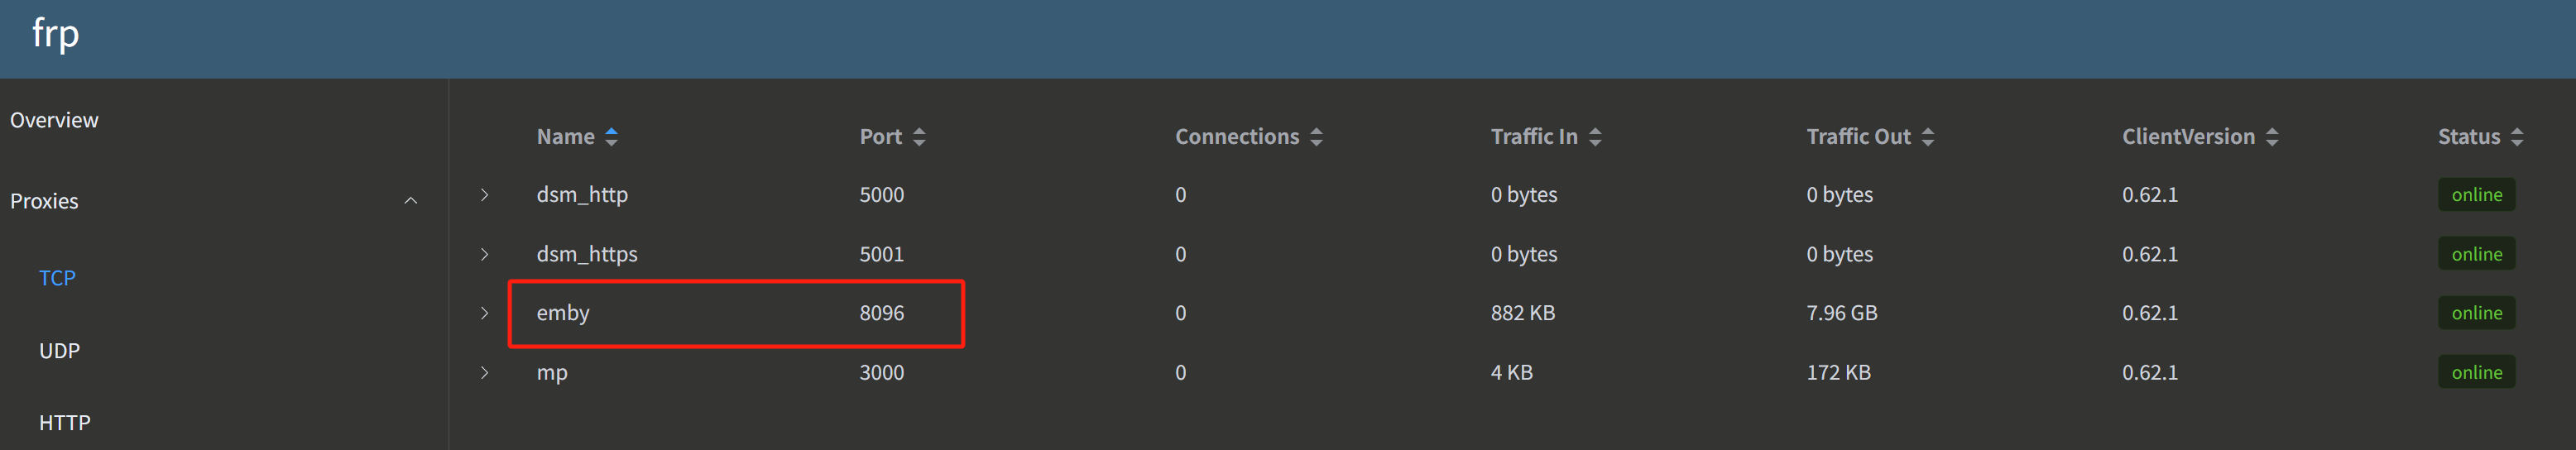
Task: Expand the dsm_https row details
Action: 485,254
